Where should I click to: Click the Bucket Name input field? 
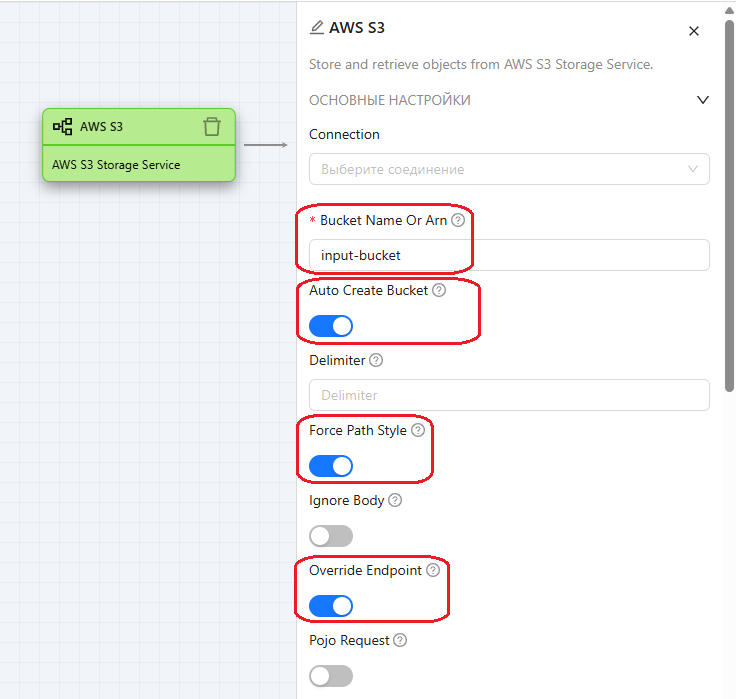tap(509, 255)
